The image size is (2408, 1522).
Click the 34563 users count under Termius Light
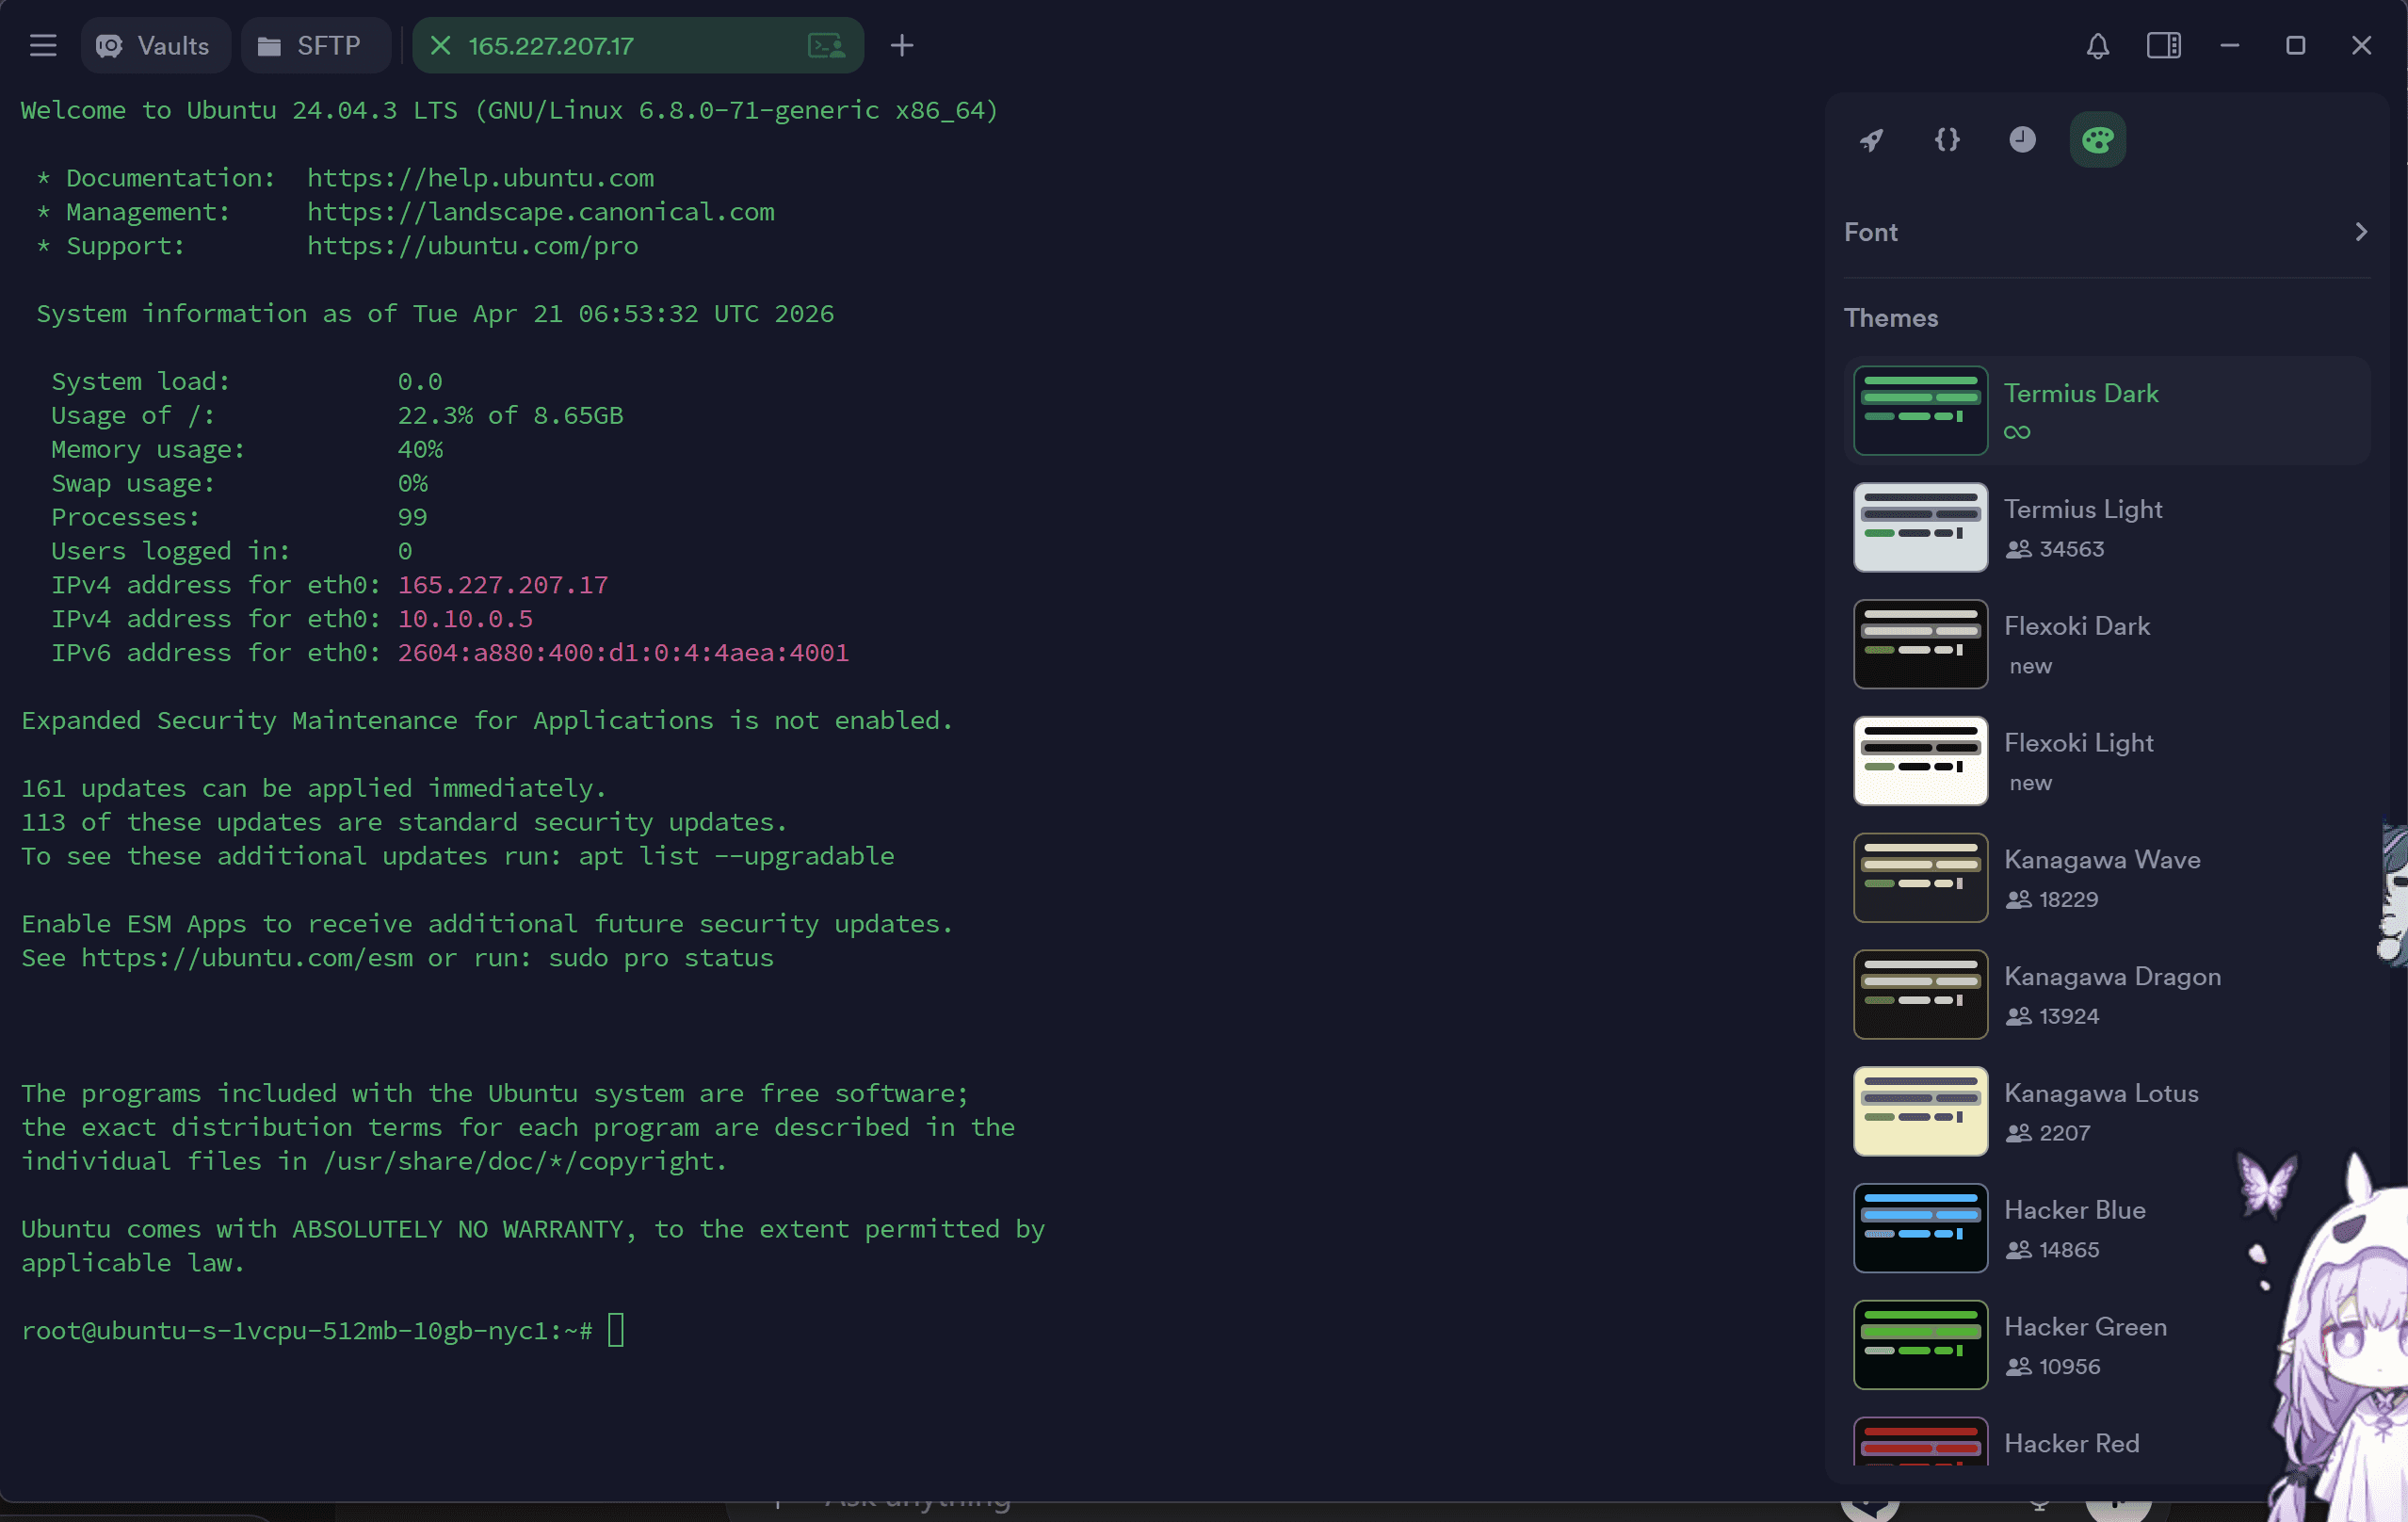[x=2055, y=549]
